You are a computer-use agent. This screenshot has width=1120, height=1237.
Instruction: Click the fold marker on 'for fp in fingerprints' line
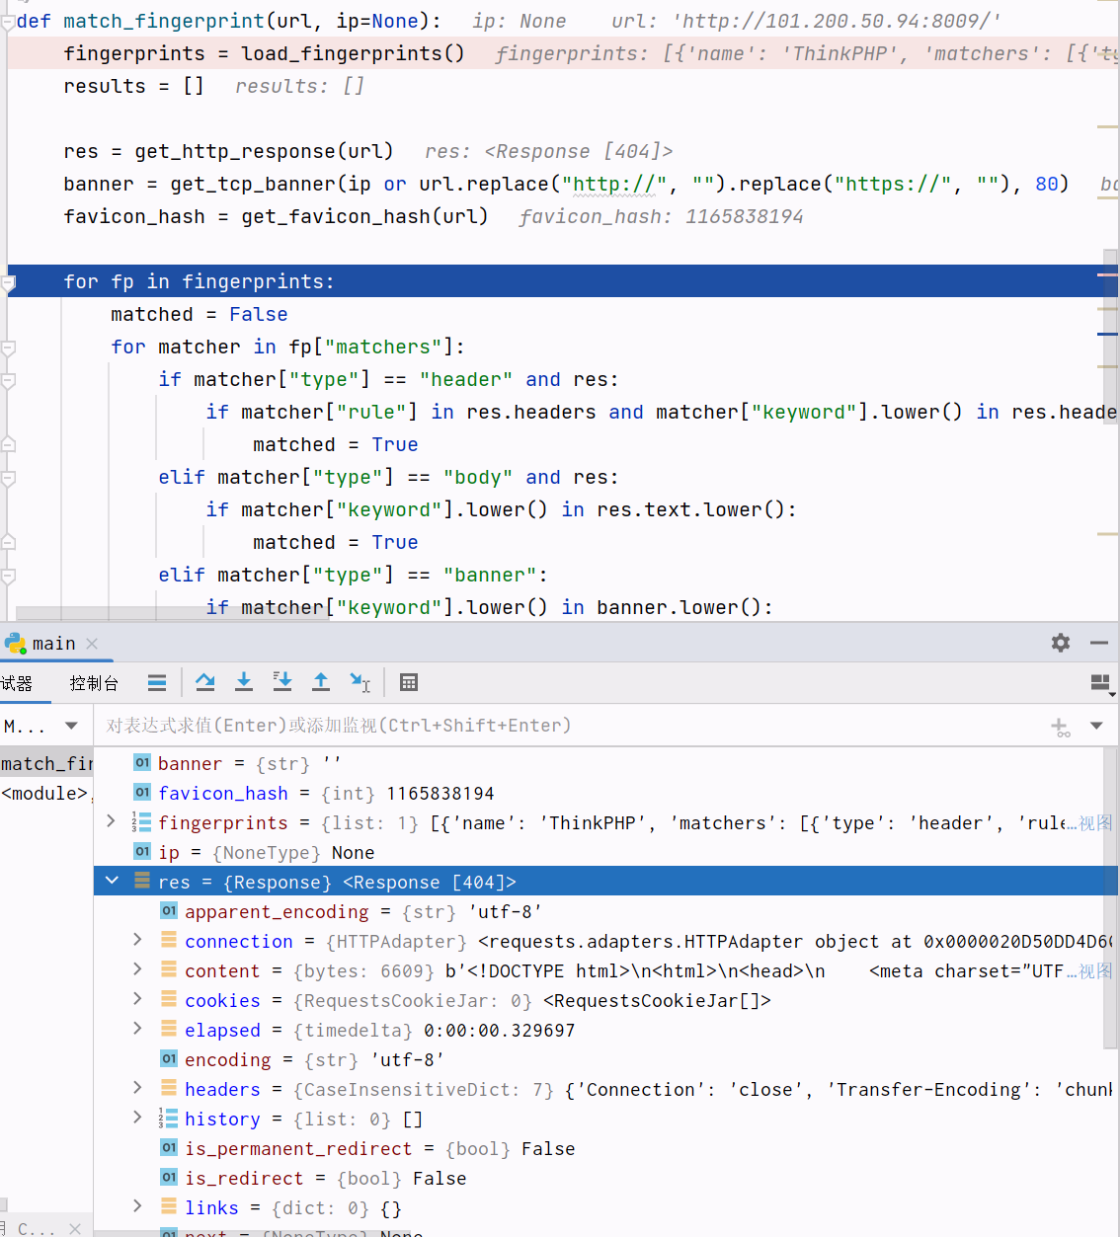tap(8, 283)
